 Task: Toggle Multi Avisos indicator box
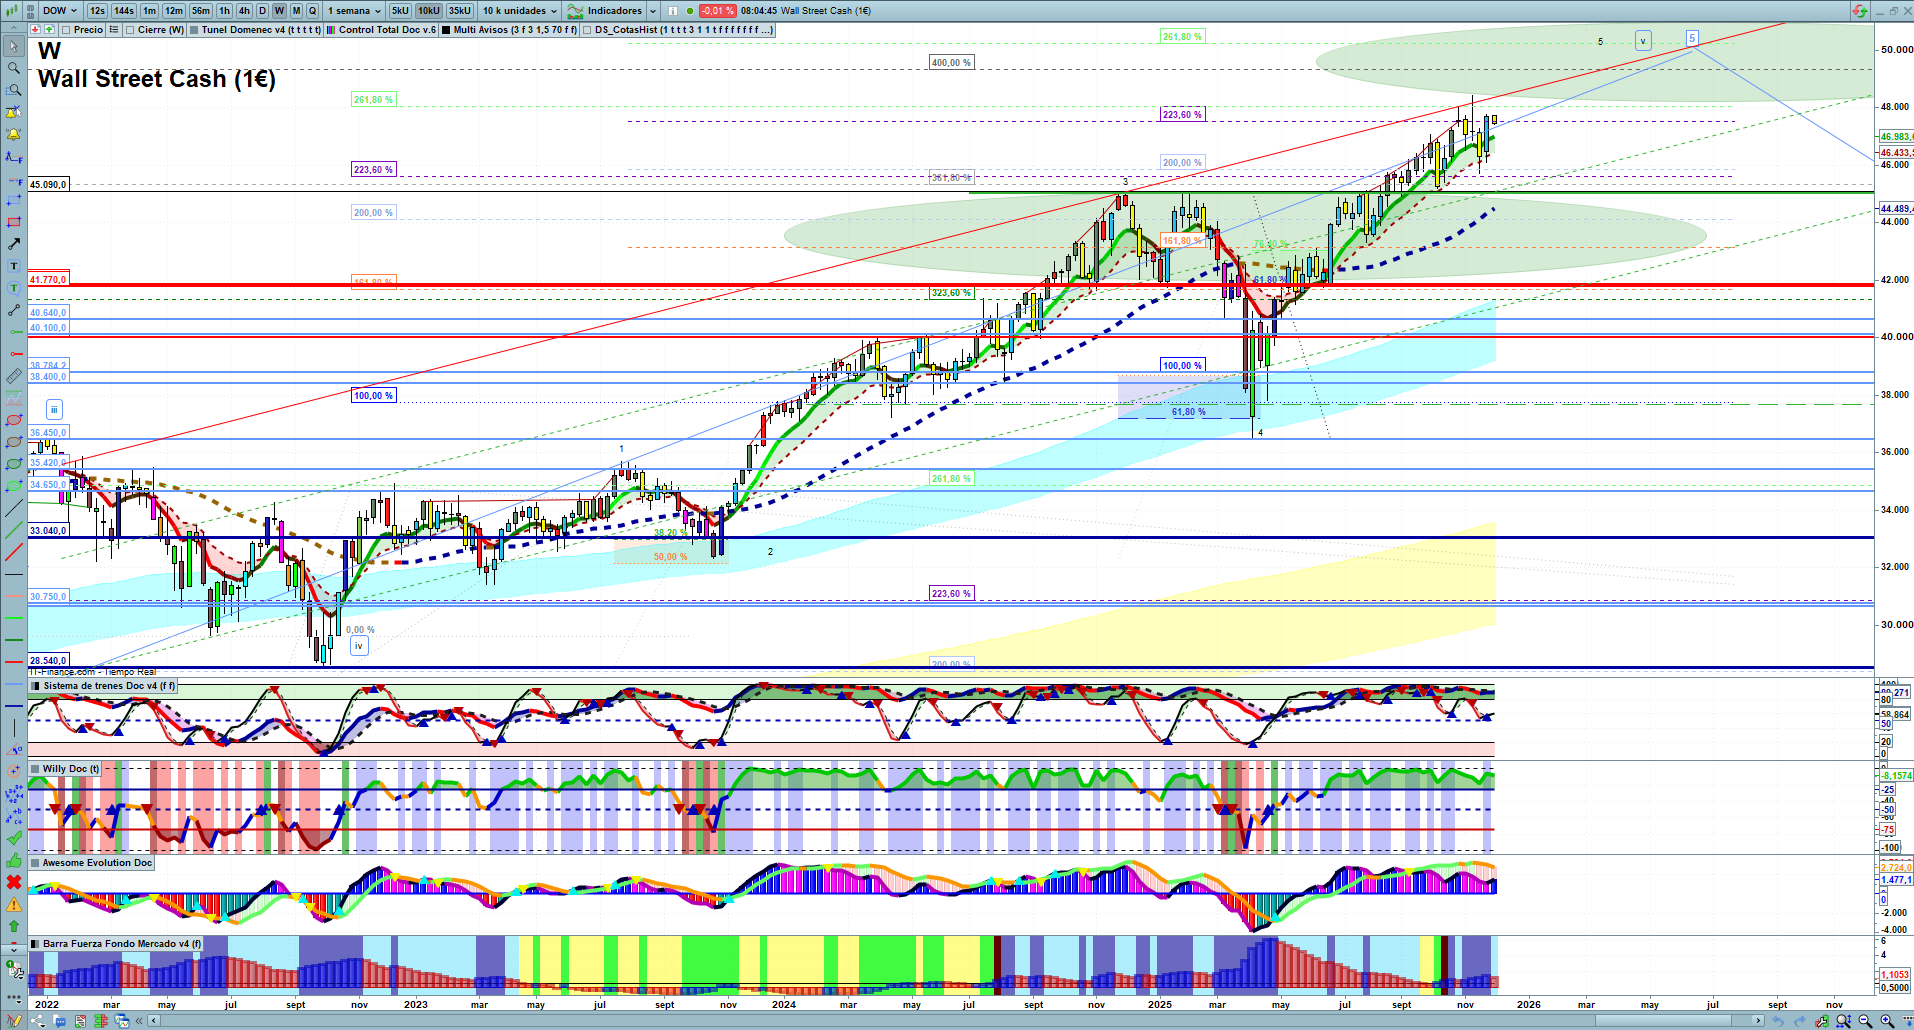pos(446,30)
